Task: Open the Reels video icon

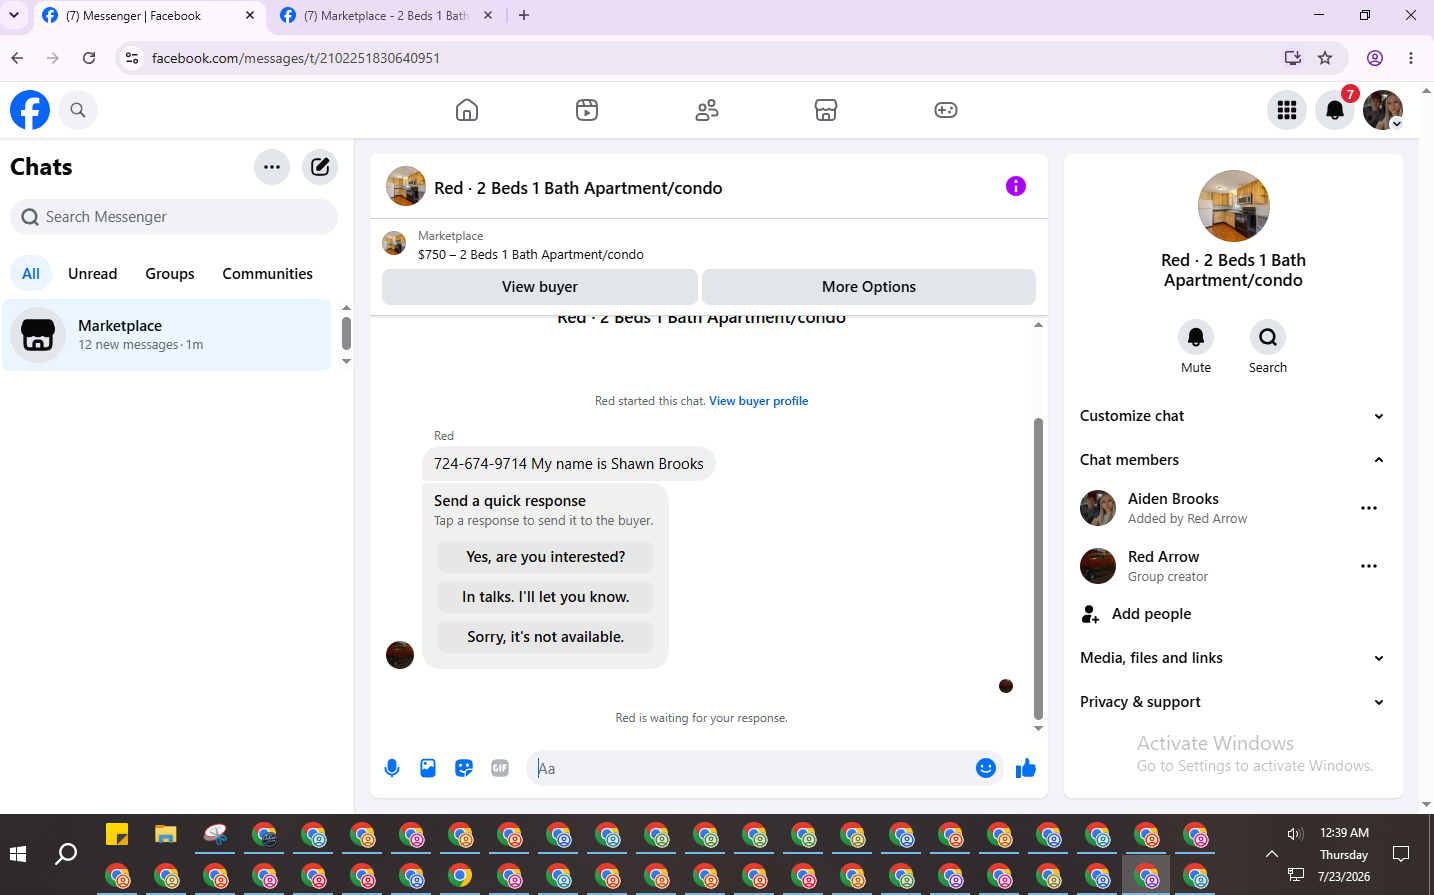Action: (587, 110)
